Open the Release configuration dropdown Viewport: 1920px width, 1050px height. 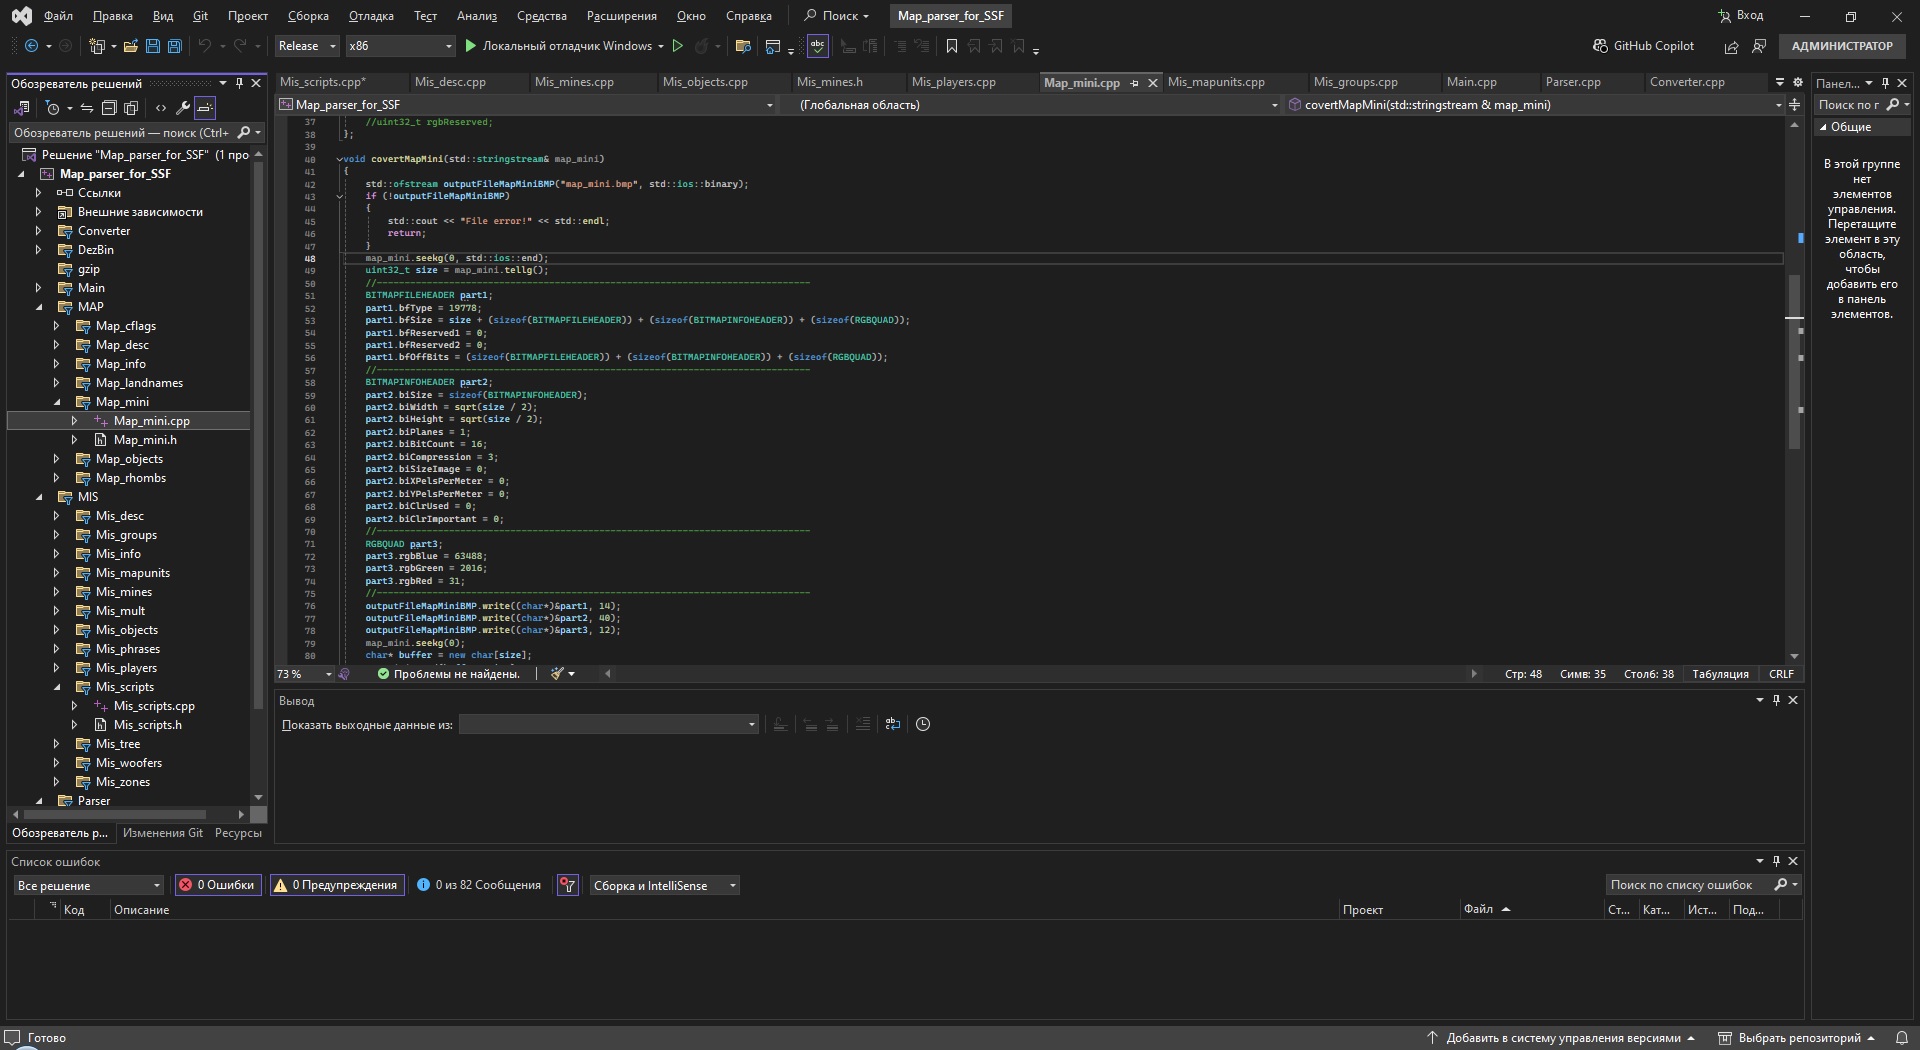(307, 46)
